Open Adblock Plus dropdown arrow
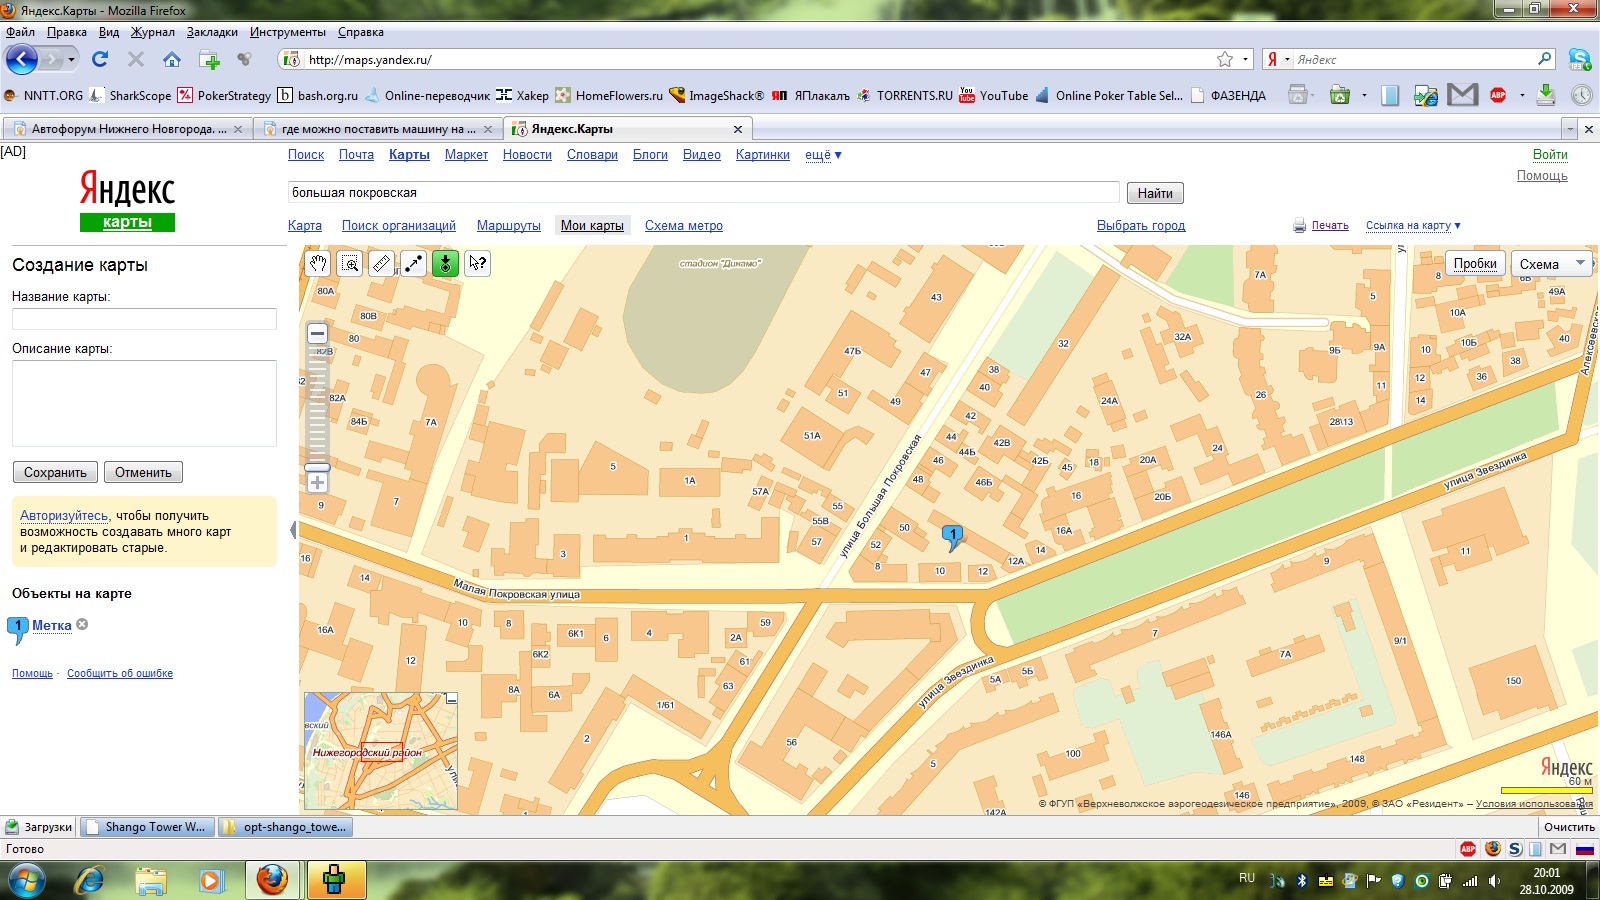Image resolution: width=1600 pixels, height=900 pixels. click(x=1522, y=96)
